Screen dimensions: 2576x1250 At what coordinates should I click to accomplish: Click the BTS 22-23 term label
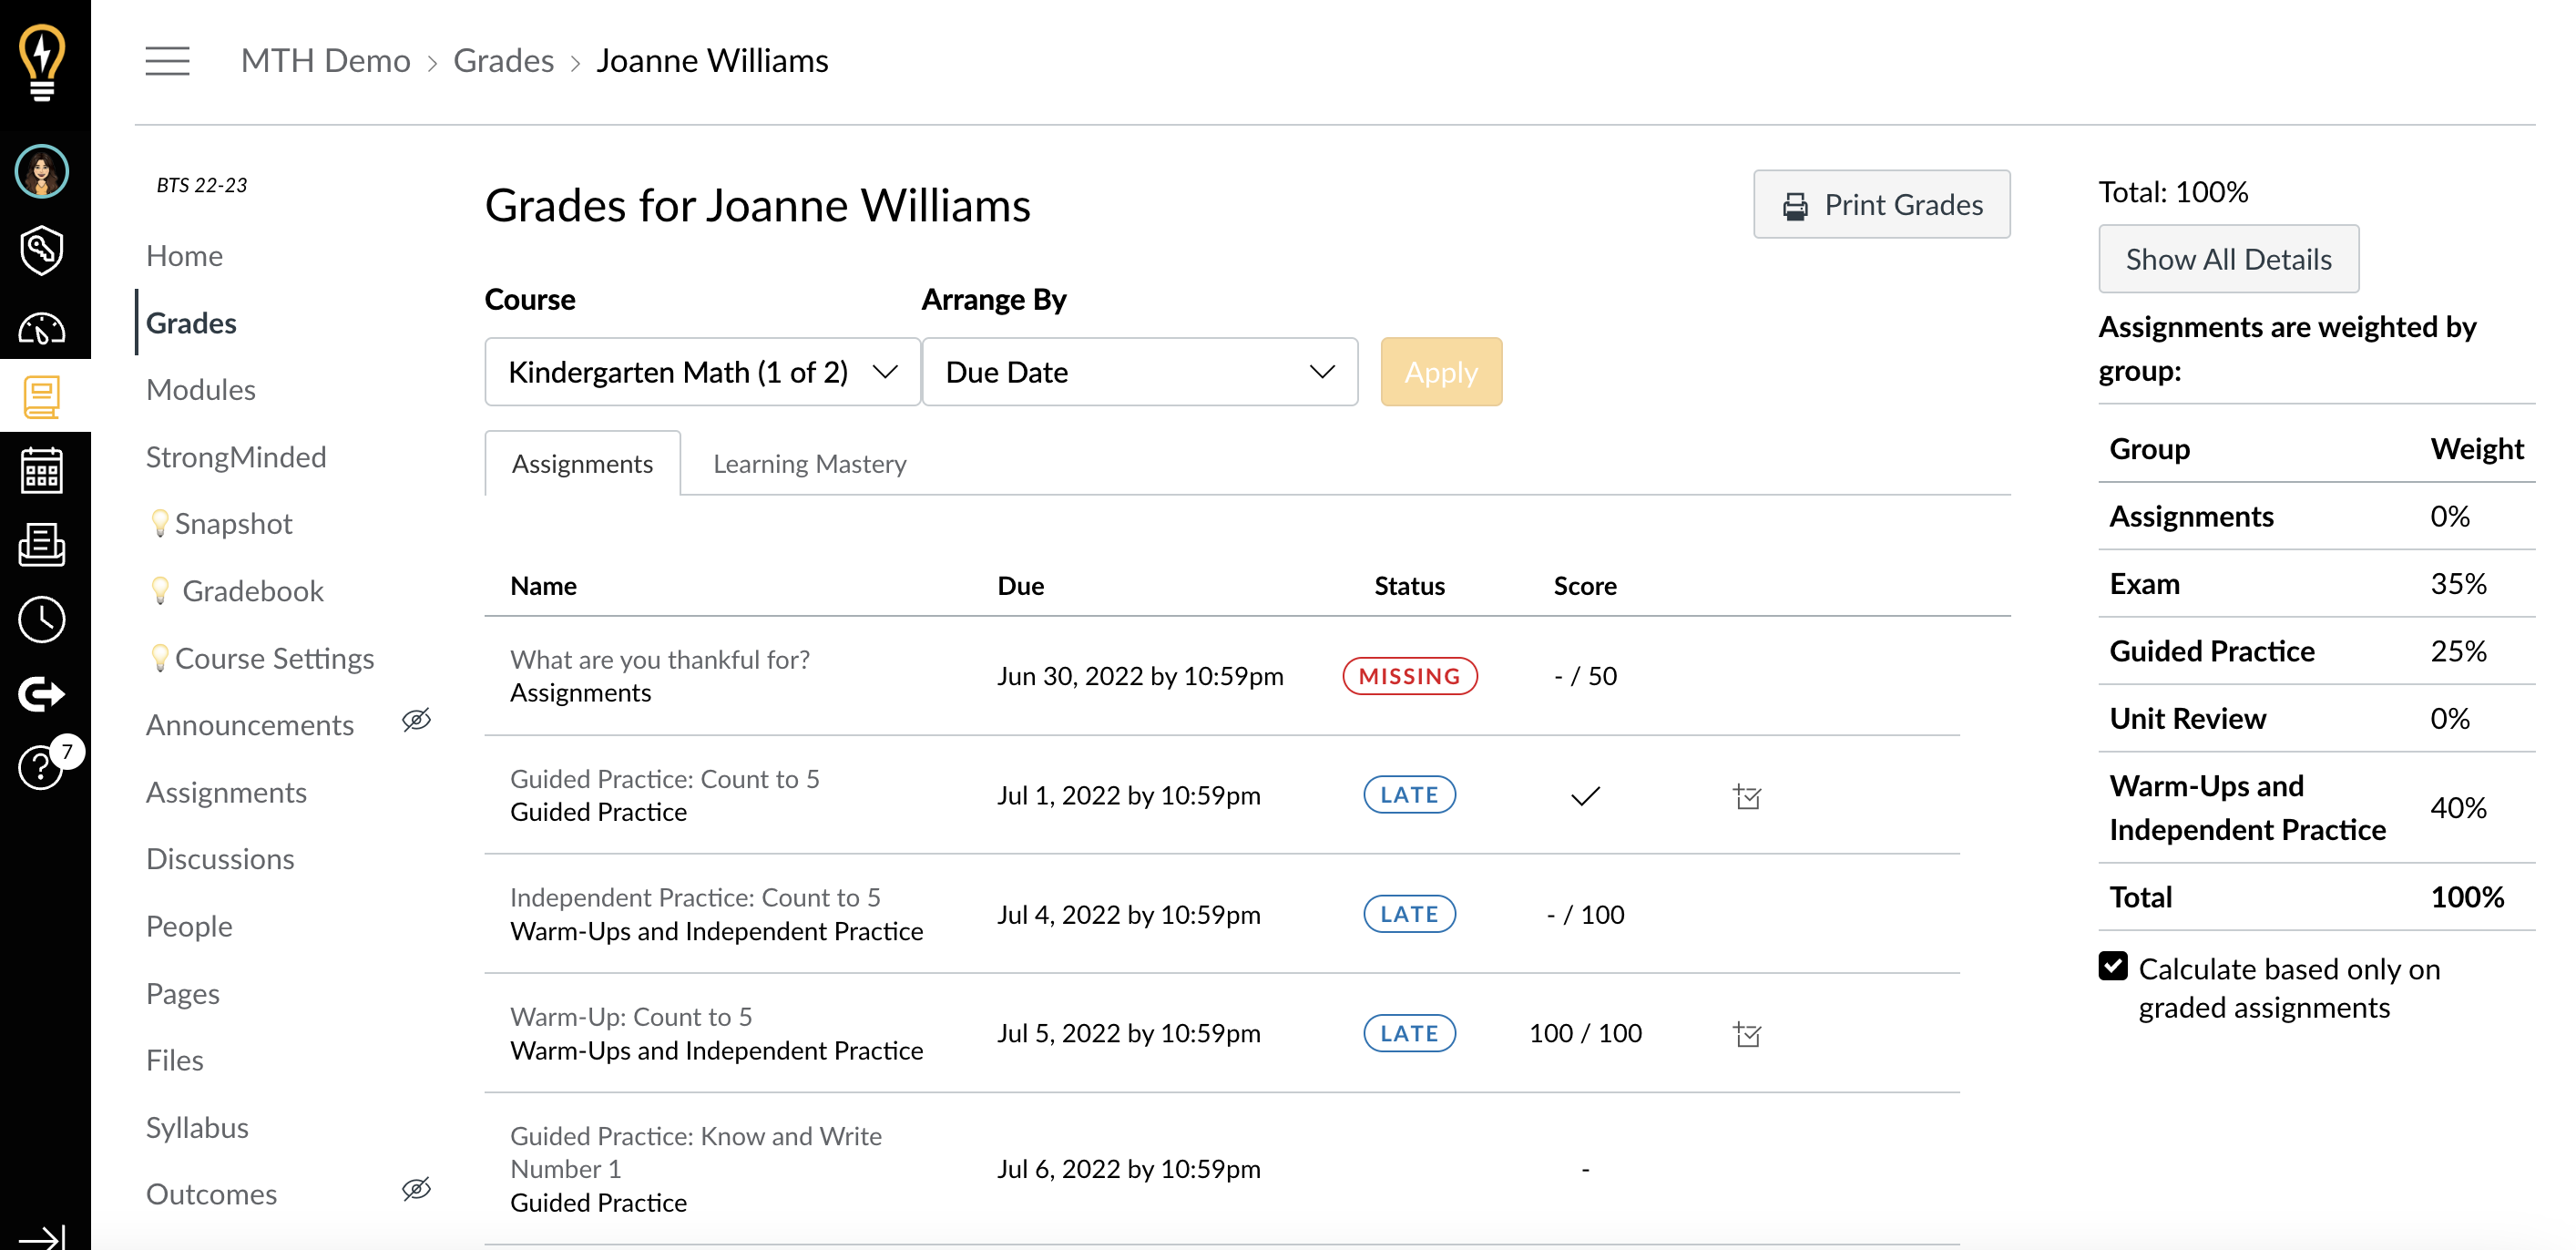202,185
